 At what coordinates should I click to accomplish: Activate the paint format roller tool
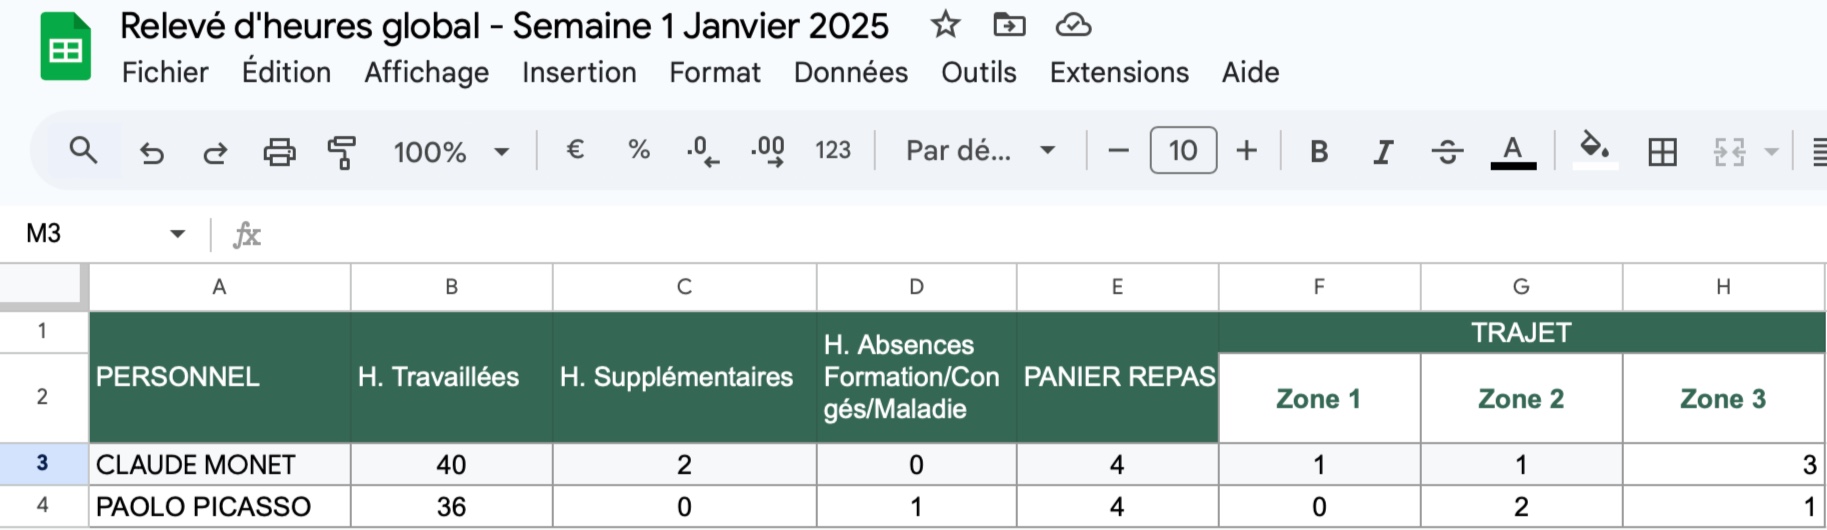click(342, 152)
